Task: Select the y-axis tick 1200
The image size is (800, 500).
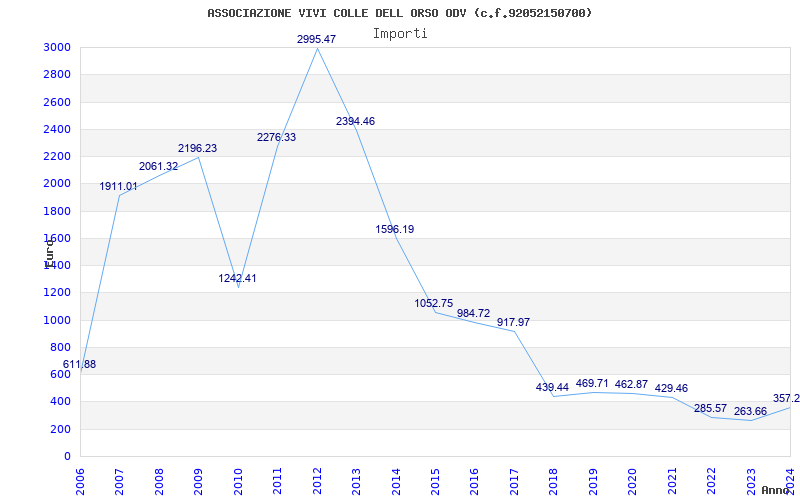Action: click(57, 293)
